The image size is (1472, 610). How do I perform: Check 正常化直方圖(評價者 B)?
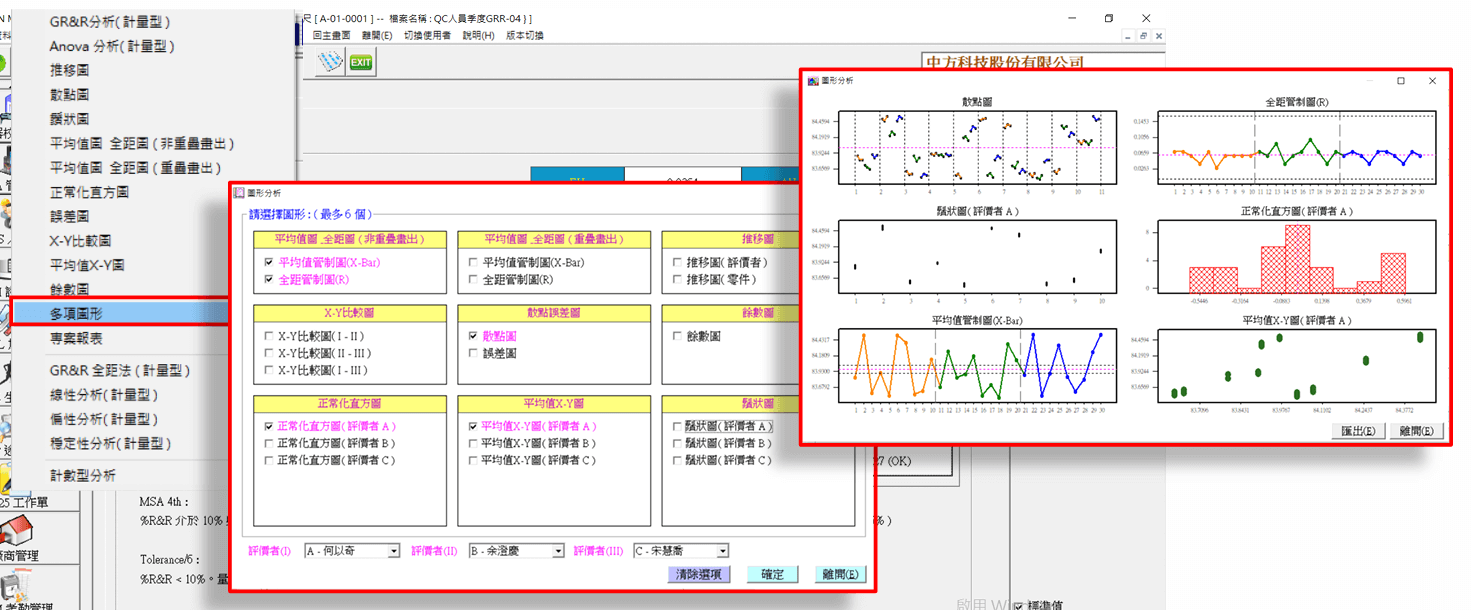[268, 443]
